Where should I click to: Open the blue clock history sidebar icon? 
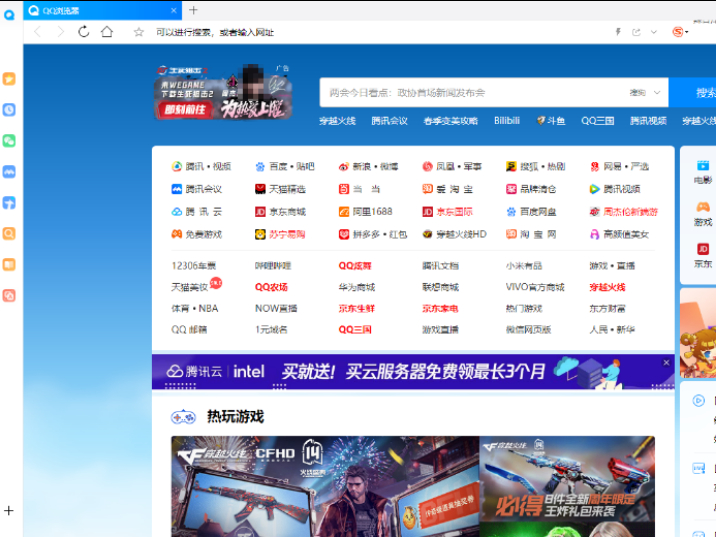click(x=9, y=110)
